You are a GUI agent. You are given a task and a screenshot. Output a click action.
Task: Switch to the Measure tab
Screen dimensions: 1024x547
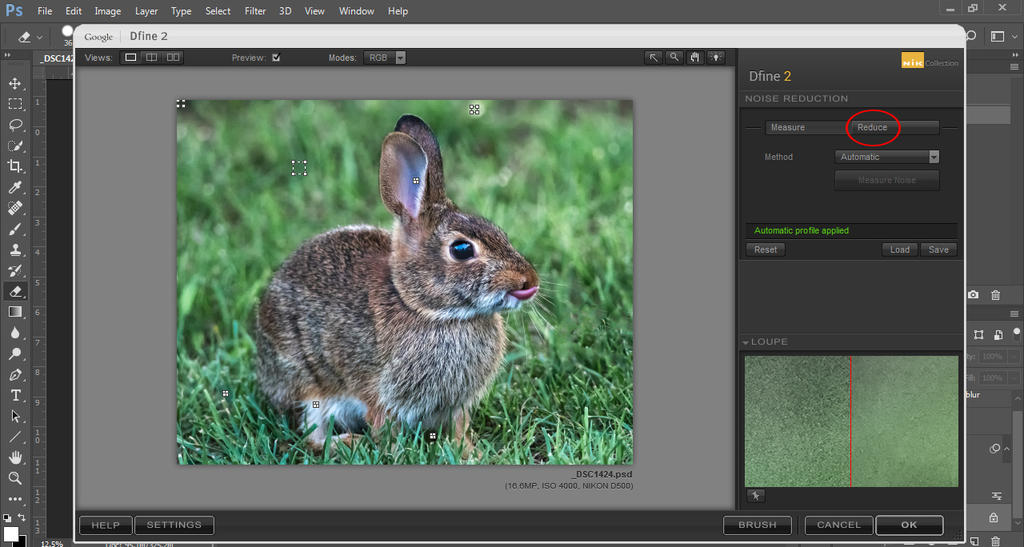point(787,128)
